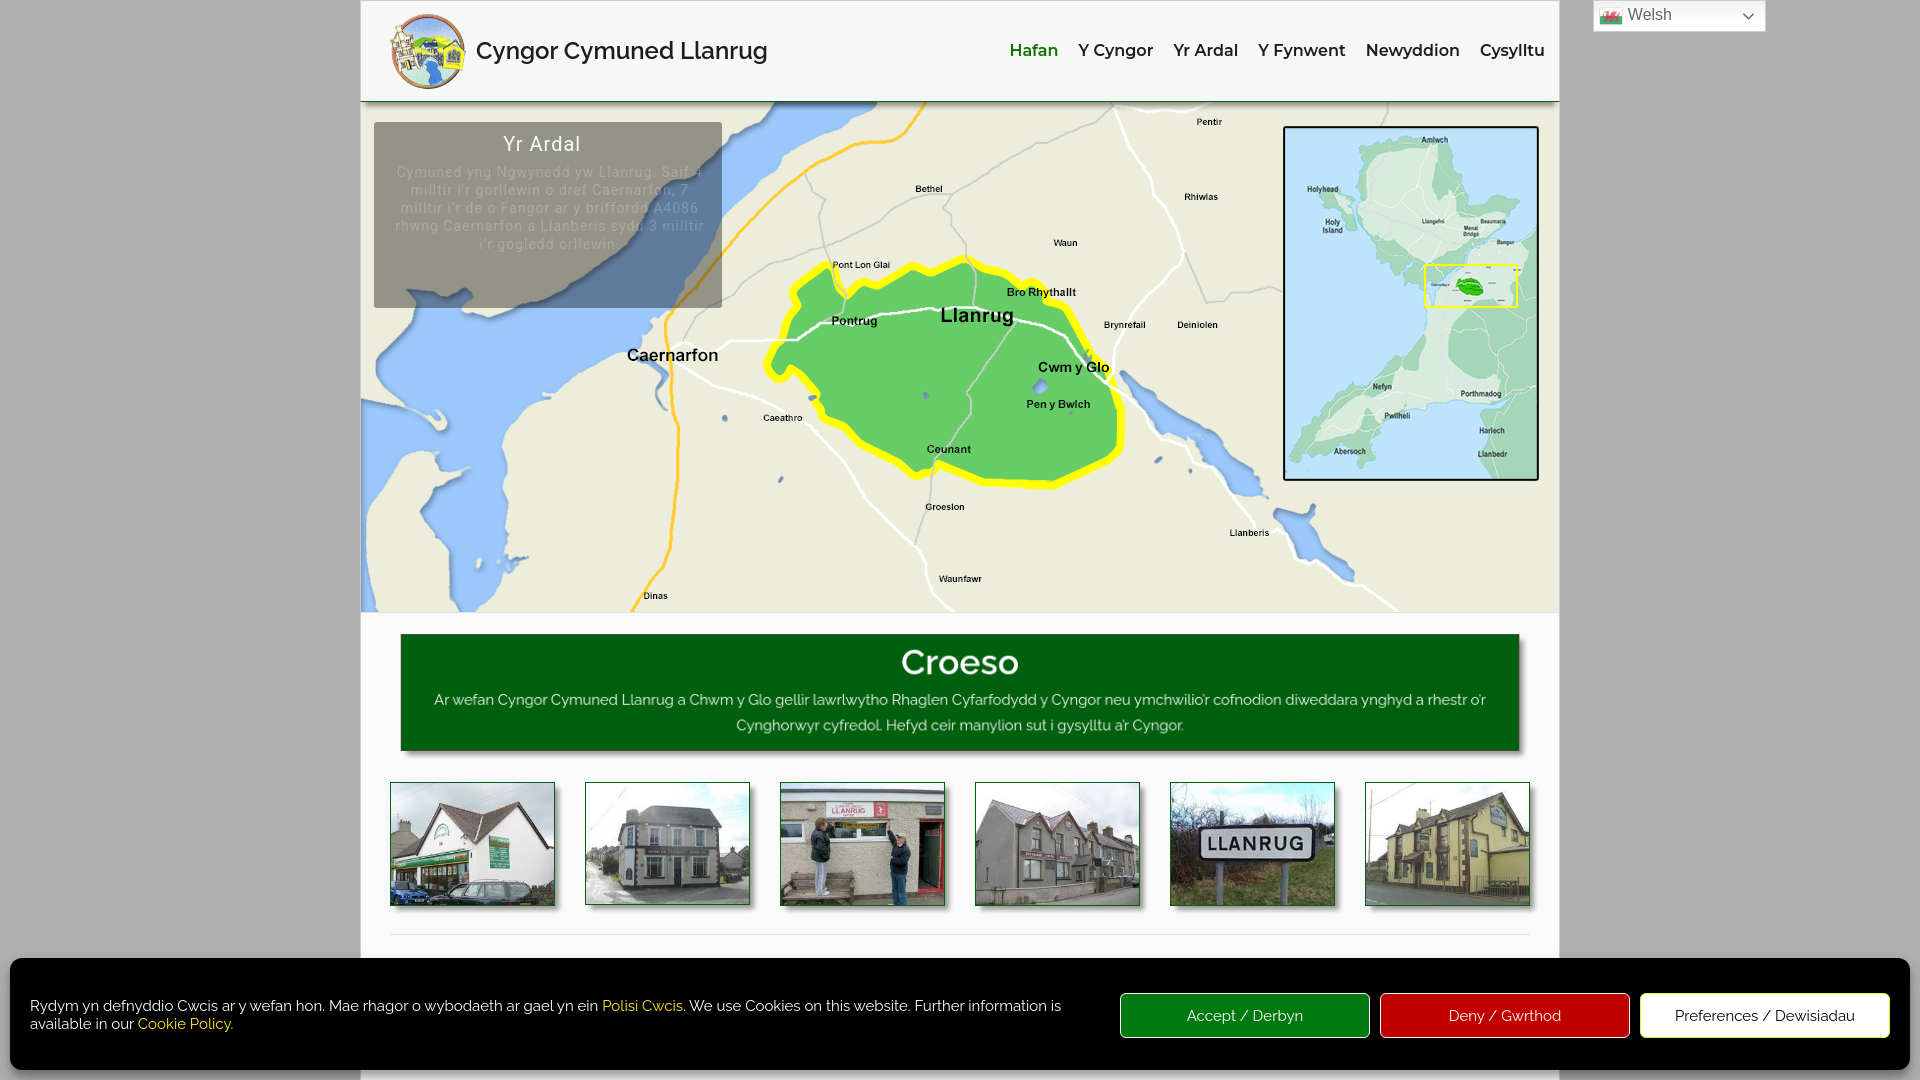This screenshot has height=1080, width=1920.
Task: Click the Caernarfon label on the map
Action: (672, 355)
